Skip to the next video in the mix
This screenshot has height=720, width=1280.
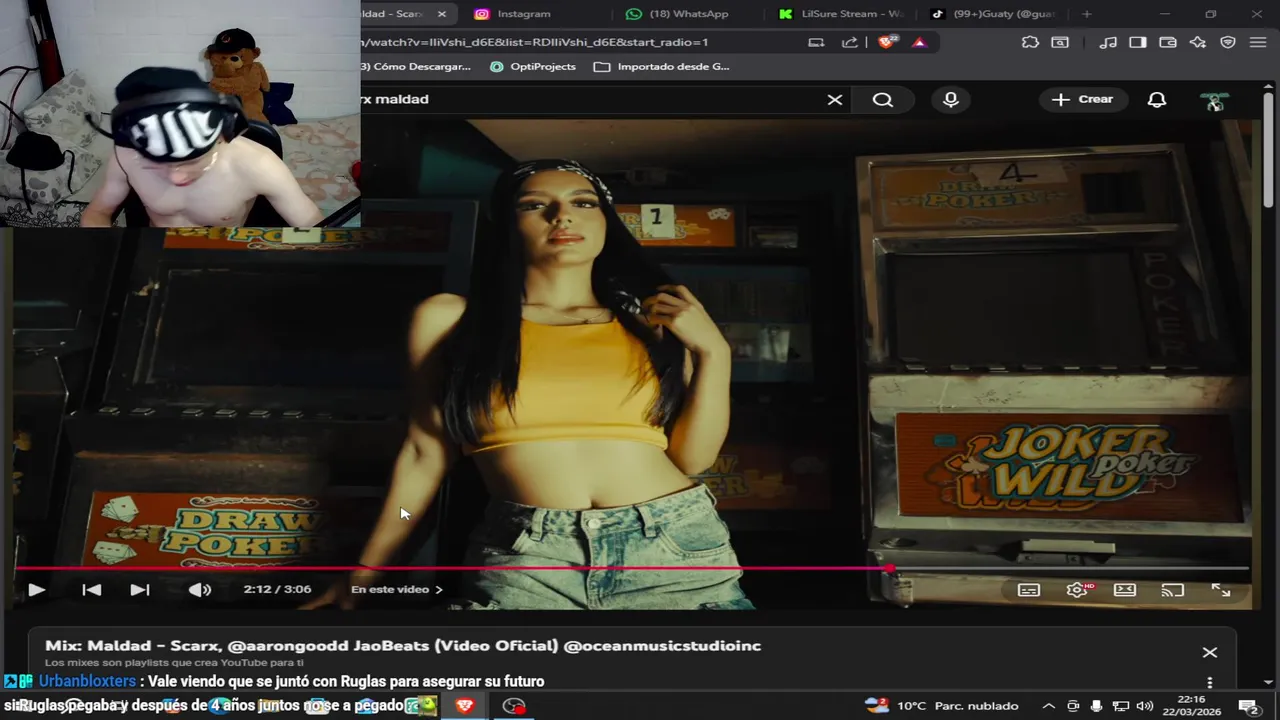[x=140, y=590]
